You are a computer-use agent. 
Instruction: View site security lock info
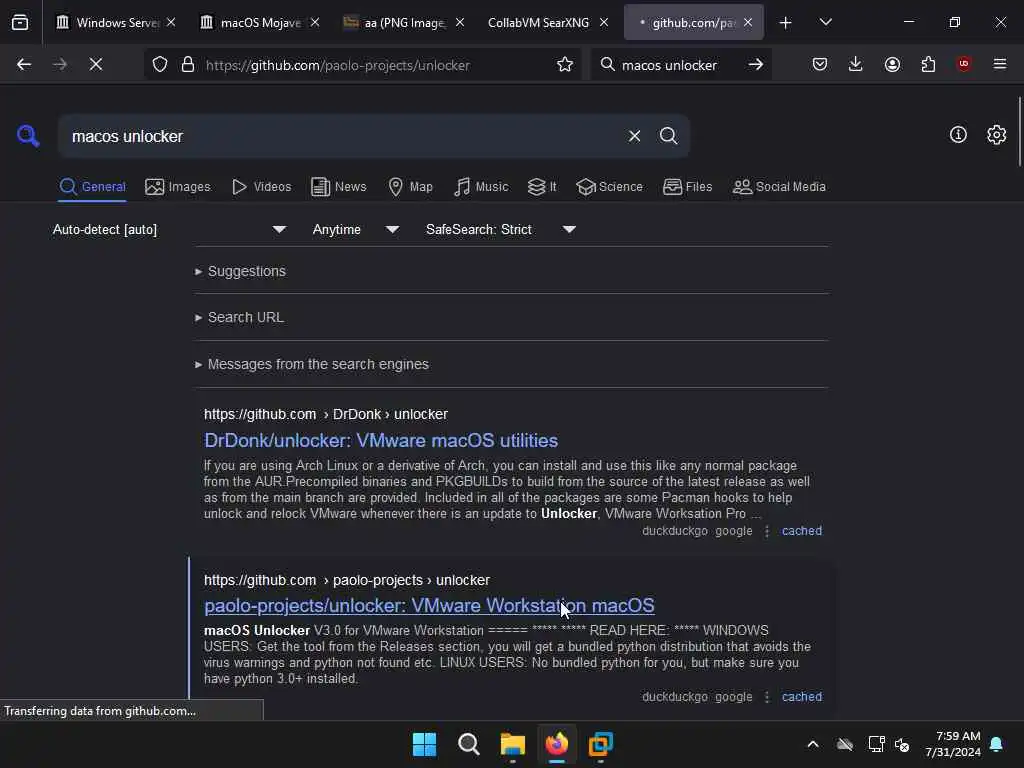tap(188, 64)
